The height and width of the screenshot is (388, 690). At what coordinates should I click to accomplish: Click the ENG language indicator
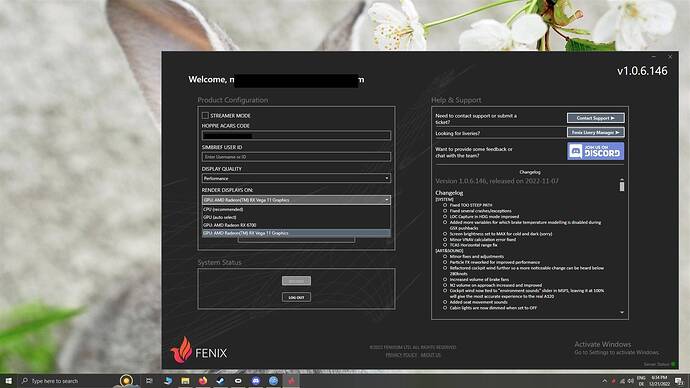click(x=641, y=378)
